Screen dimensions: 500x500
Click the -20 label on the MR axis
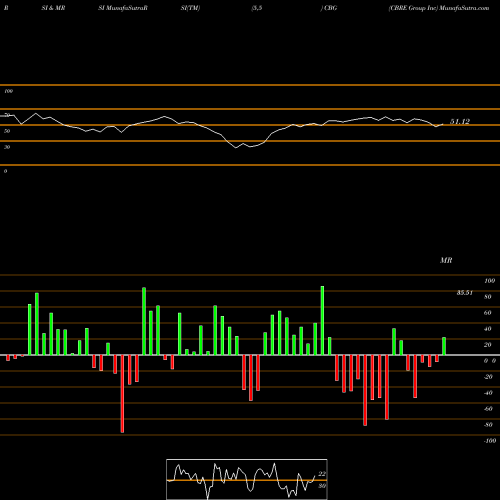(488, 377)
